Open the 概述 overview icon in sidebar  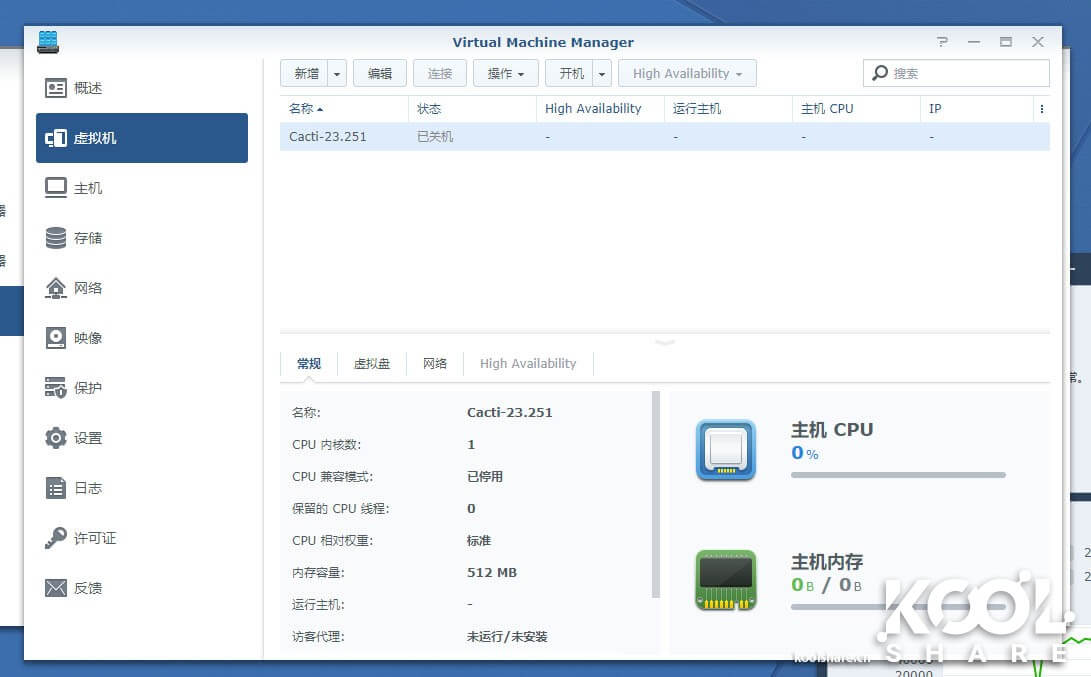point(56,88)
